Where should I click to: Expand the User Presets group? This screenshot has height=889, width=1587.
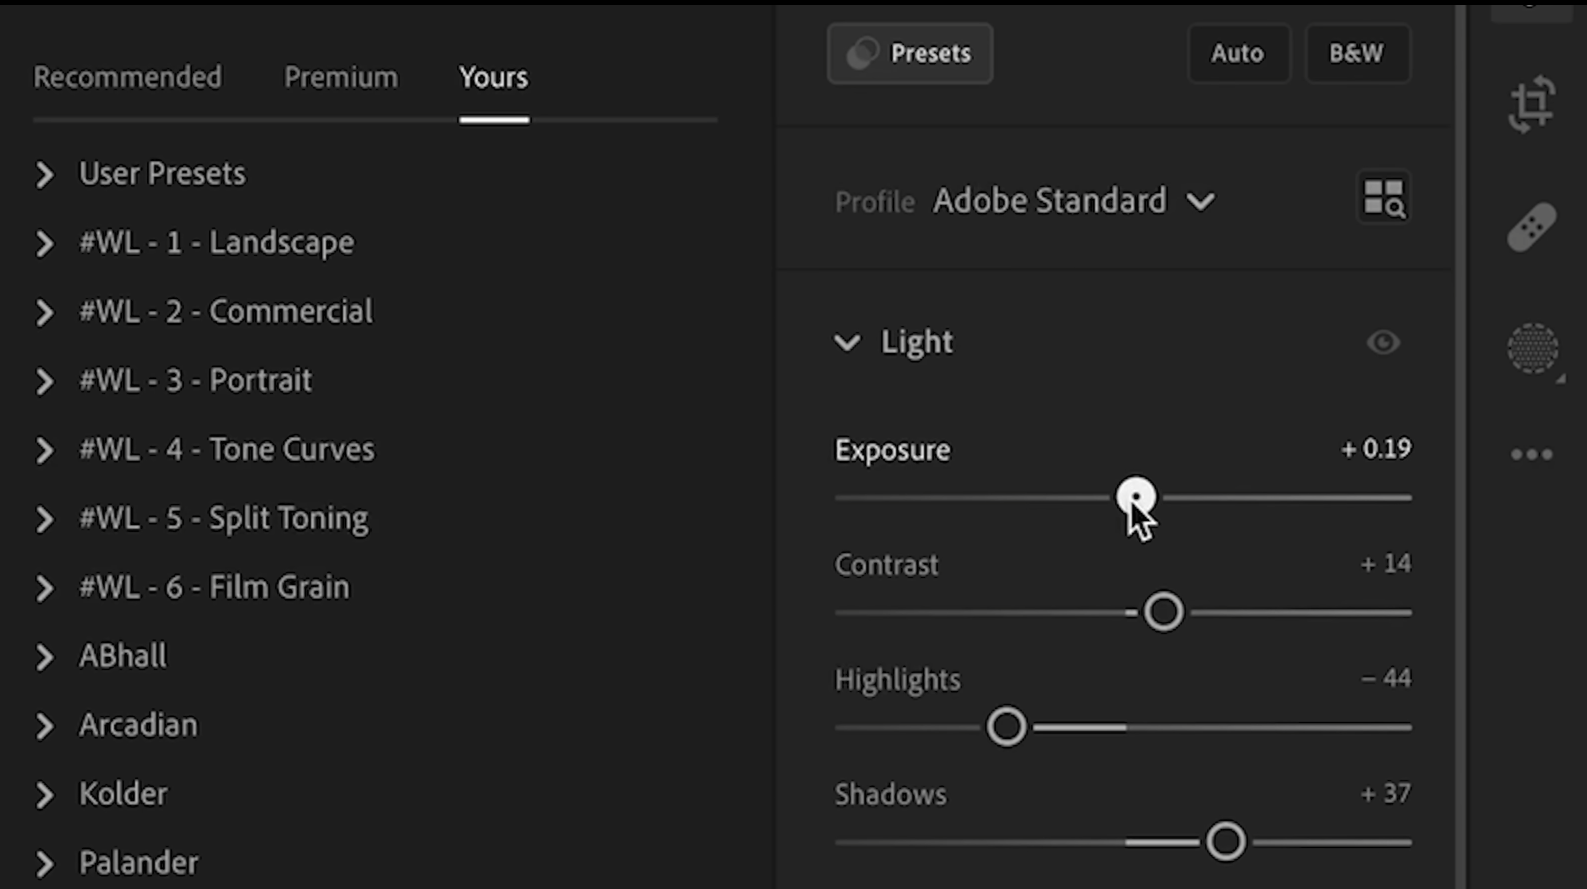44,175
